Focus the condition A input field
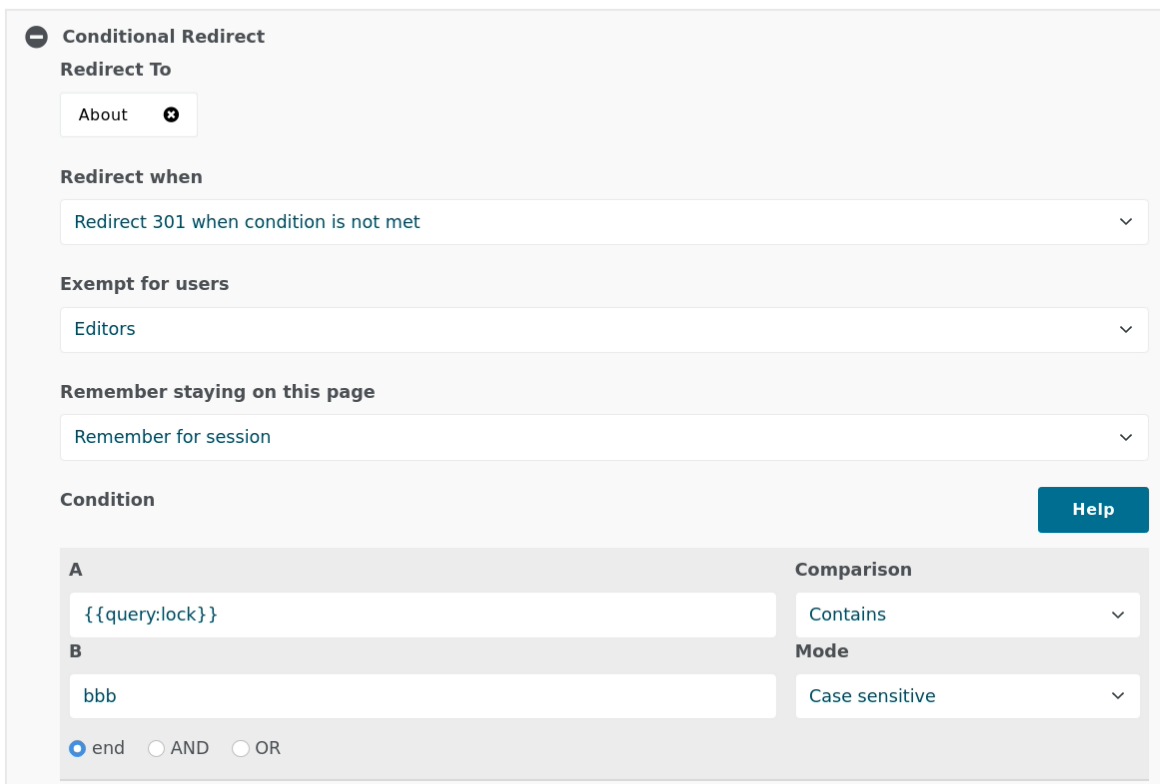The height and width of the screenshot is (784, 1160). tap(422, 615)
